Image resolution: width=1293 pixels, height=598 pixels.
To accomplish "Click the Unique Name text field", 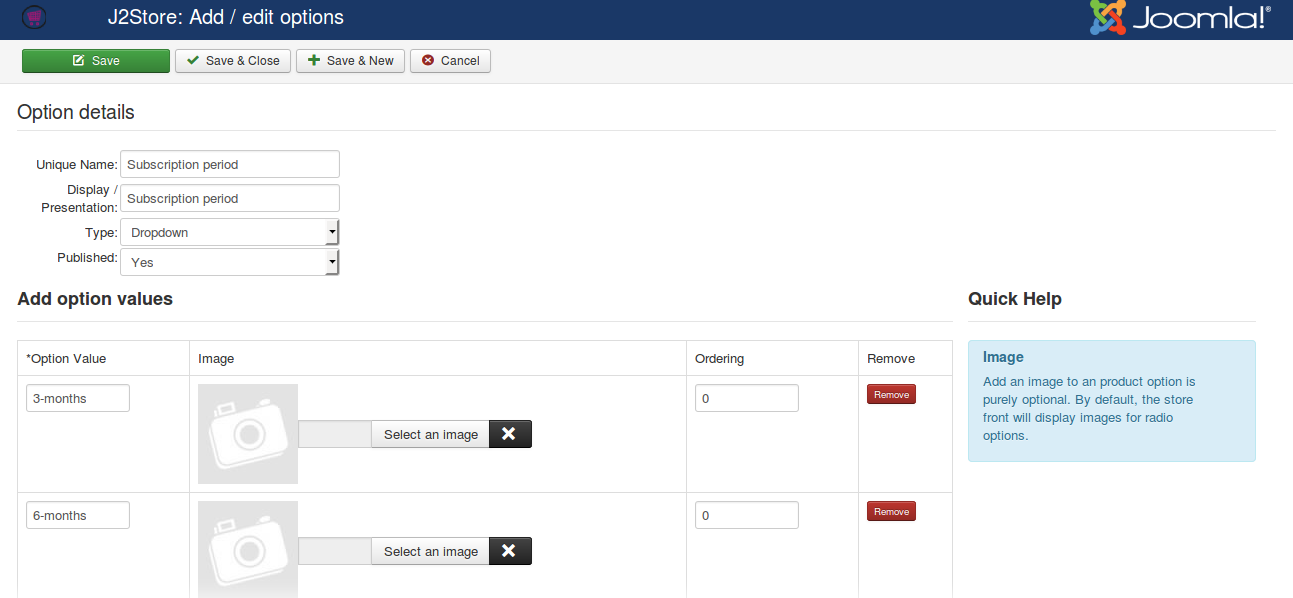I will tap(229, 164).
